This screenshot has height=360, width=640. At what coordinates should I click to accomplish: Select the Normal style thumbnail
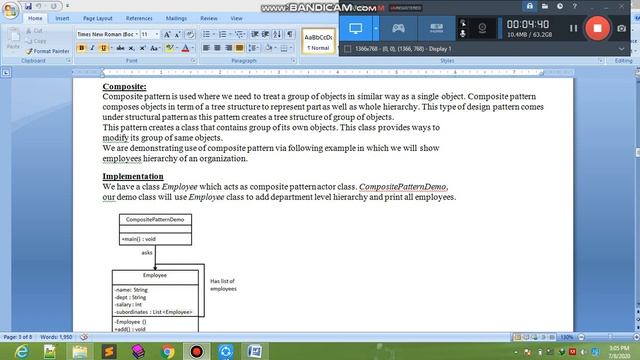tap(318, 41)
